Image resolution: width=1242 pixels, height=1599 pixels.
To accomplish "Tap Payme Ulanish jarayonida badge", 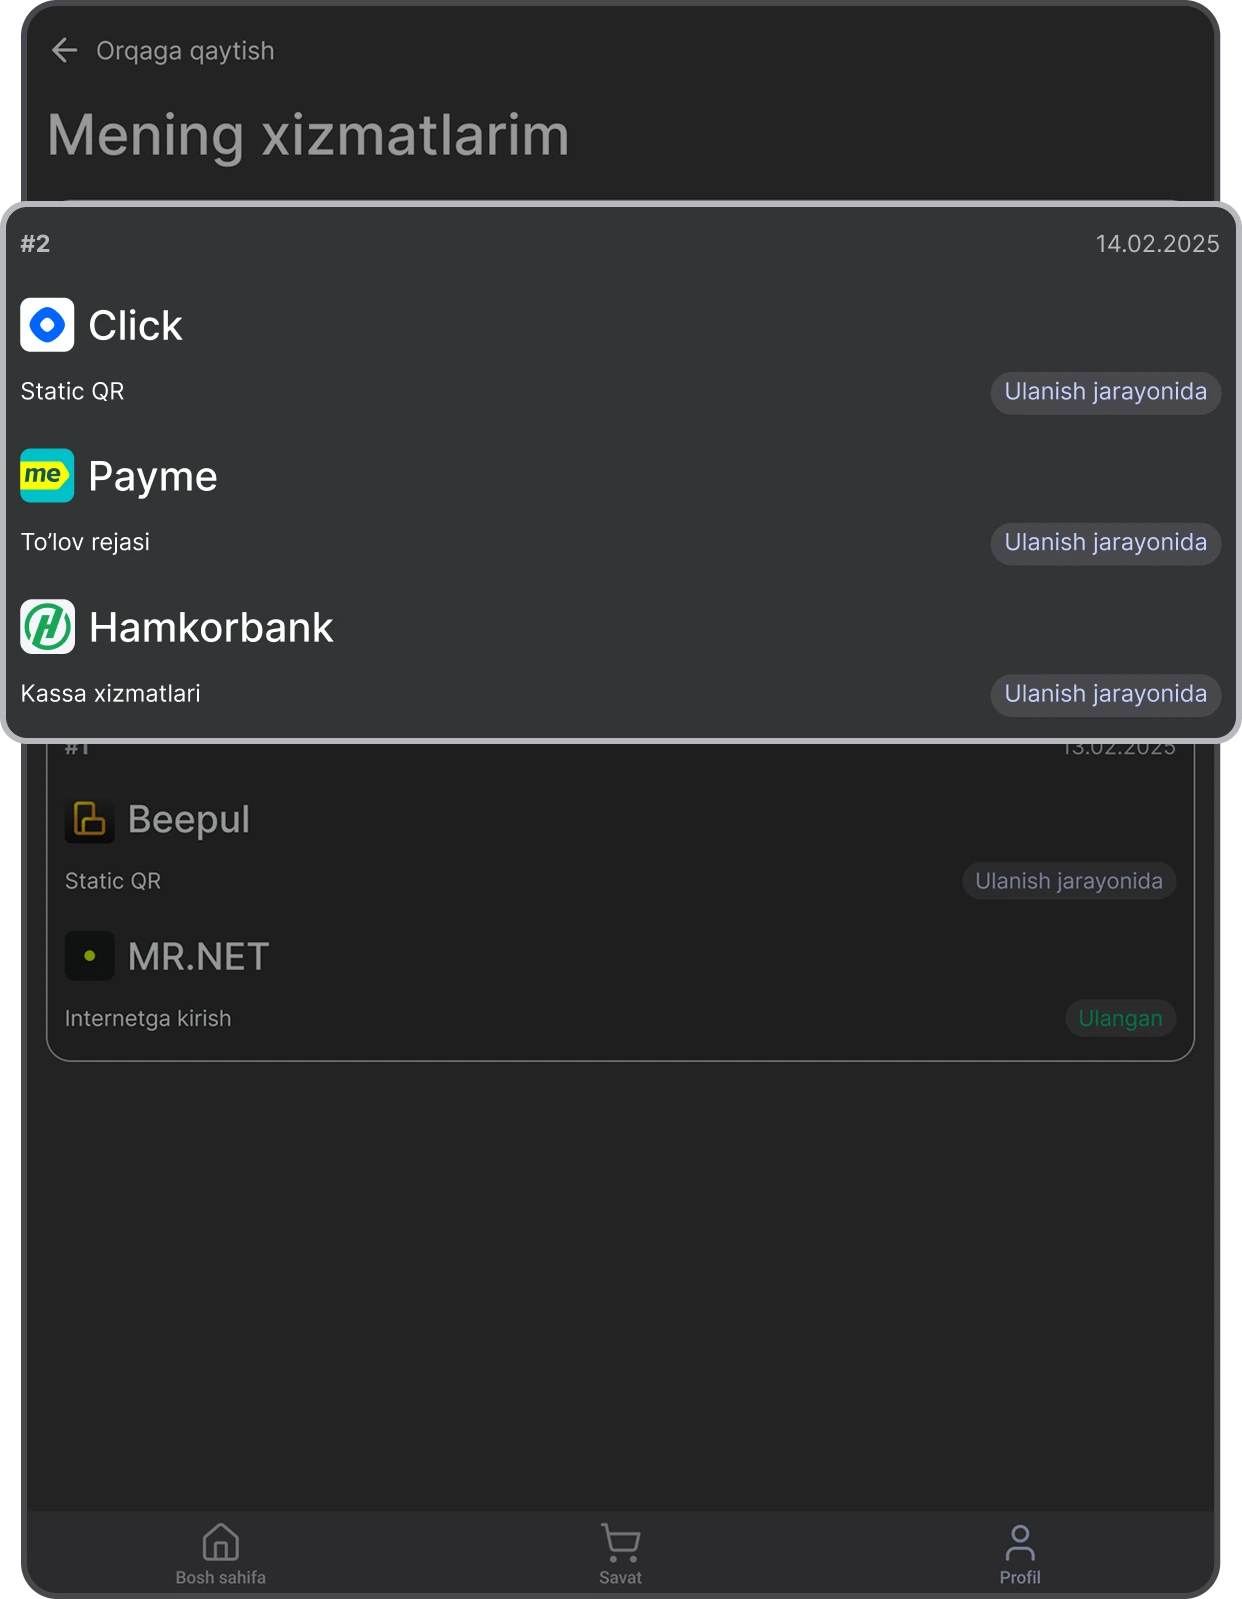I will click(x=1106, y=543).
